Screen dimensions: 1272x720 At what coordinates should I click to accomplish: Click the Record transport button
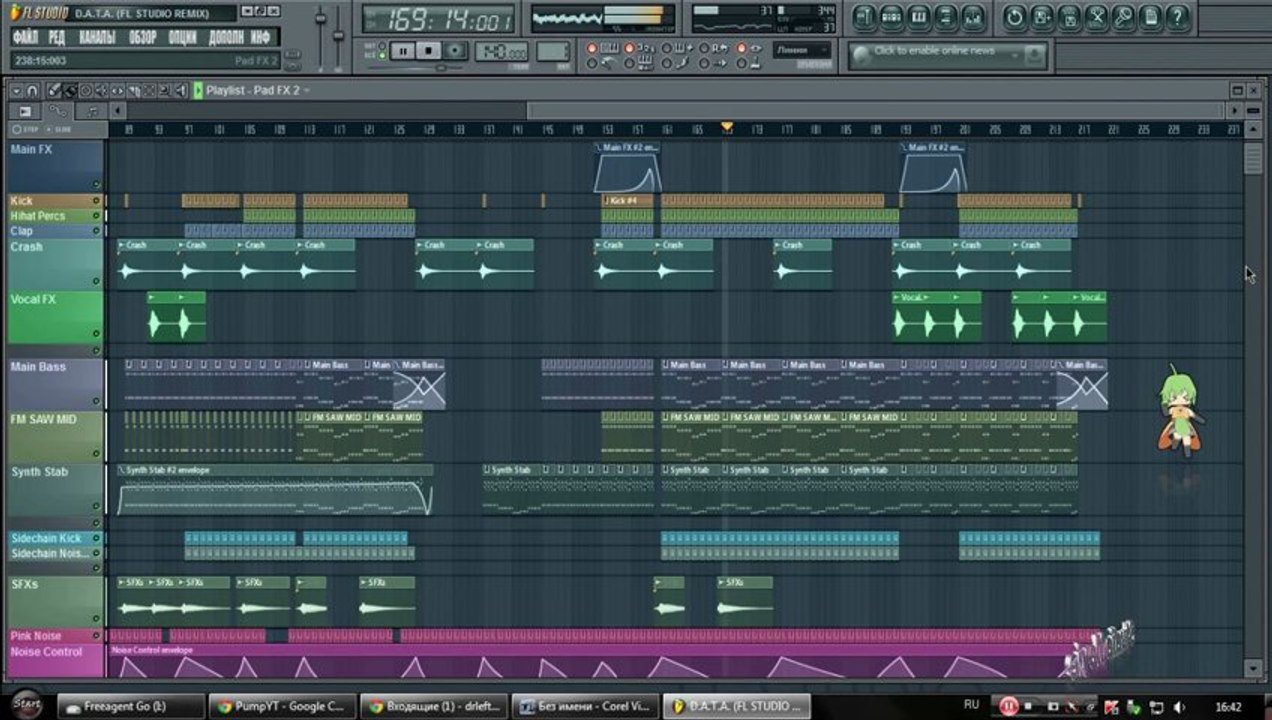pos(455,51)
